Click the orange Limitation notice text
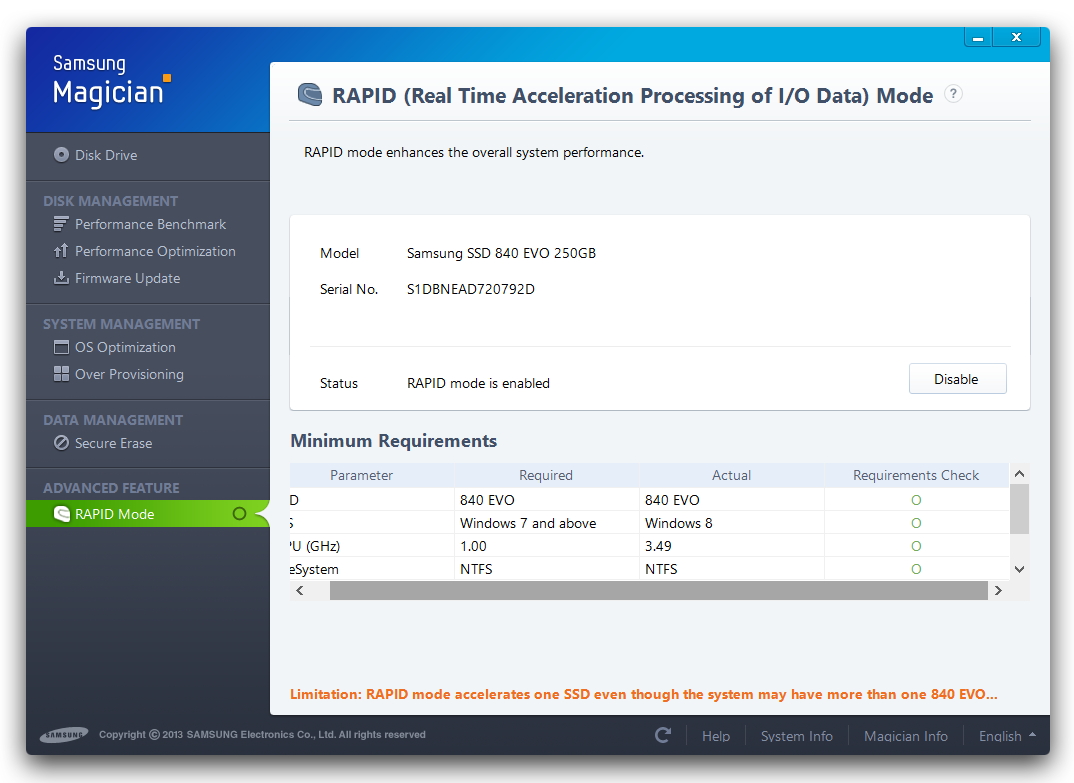 (x=644, y=694)
